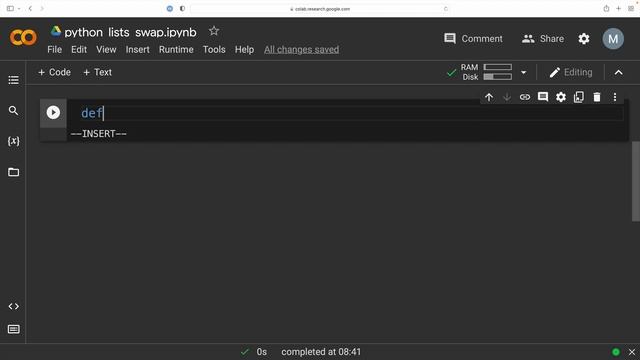
Task: Add a new Text cell
Action: [97, 72]
